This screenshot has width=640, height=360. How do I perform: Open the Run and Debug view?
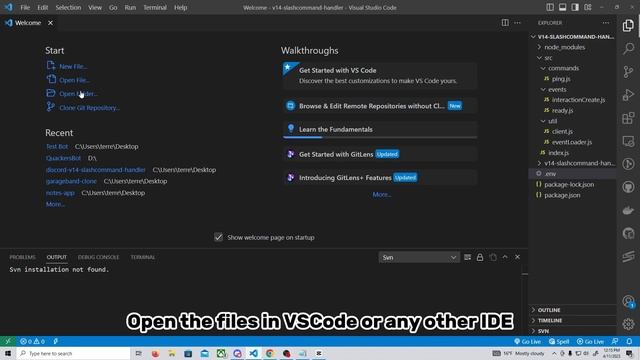click(x=628, y=95)
